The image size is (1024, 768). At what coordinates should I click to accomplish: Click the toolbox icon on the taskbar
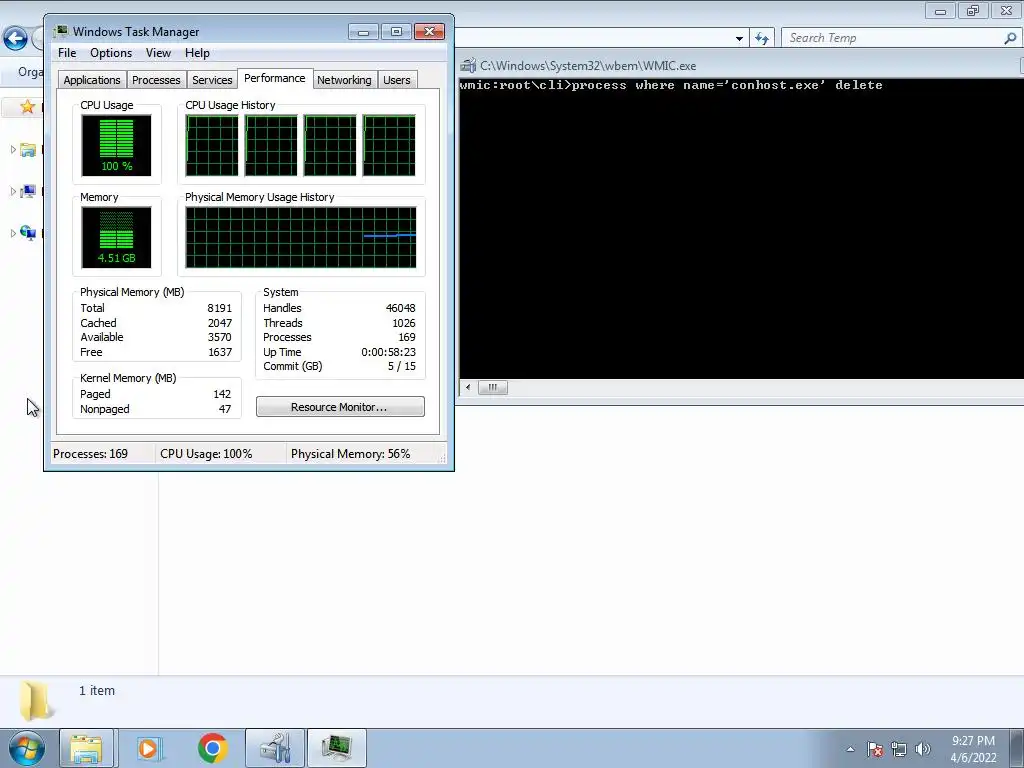point(275,748)
